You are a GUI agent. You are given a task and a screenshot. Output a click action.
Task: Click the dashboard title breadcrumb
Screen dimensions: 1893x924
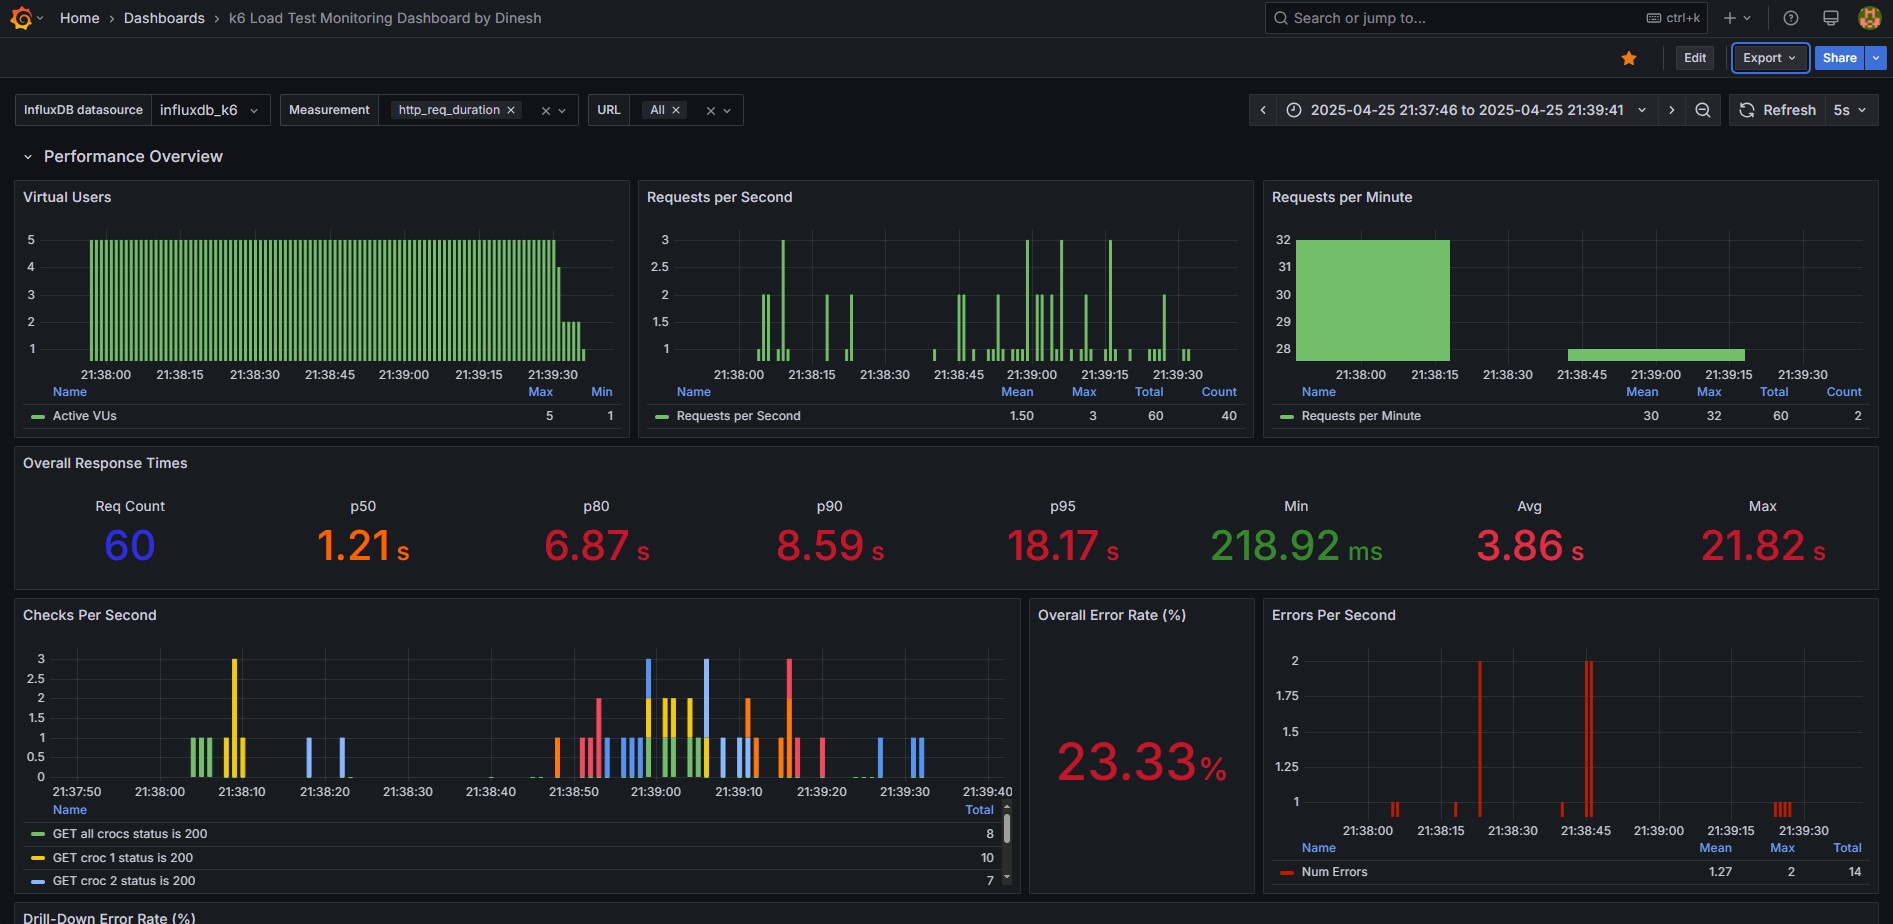[x=385, y=18]
